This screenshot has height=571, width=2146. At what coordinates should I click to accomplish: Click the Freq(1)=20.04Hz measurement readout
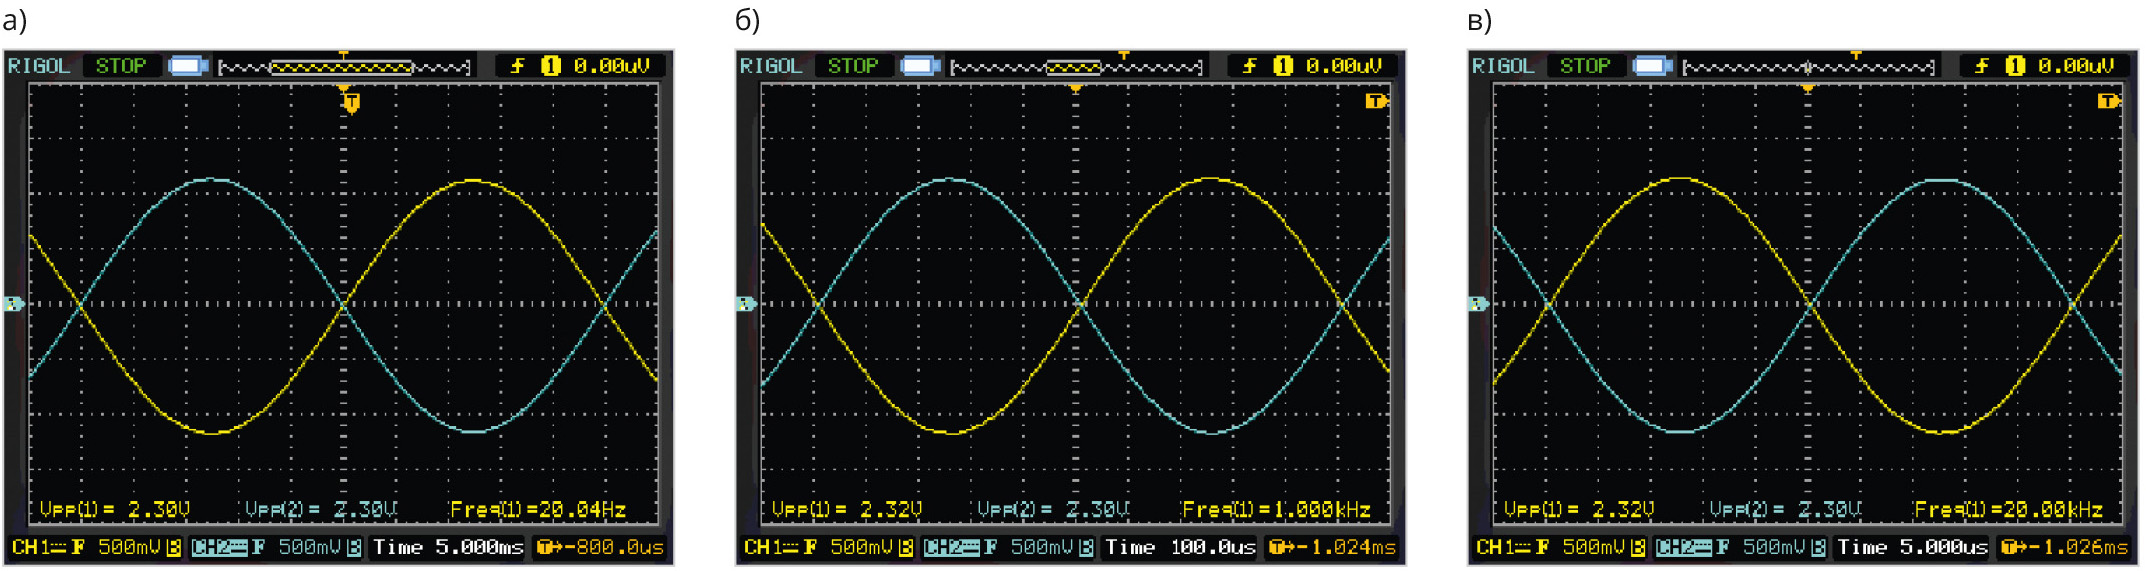coord(538,510)
